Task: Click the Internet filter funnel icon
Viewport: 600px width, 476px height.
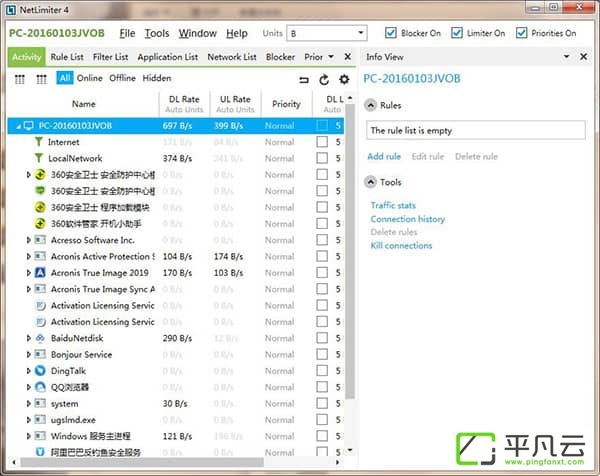Action: coord(39,142)
